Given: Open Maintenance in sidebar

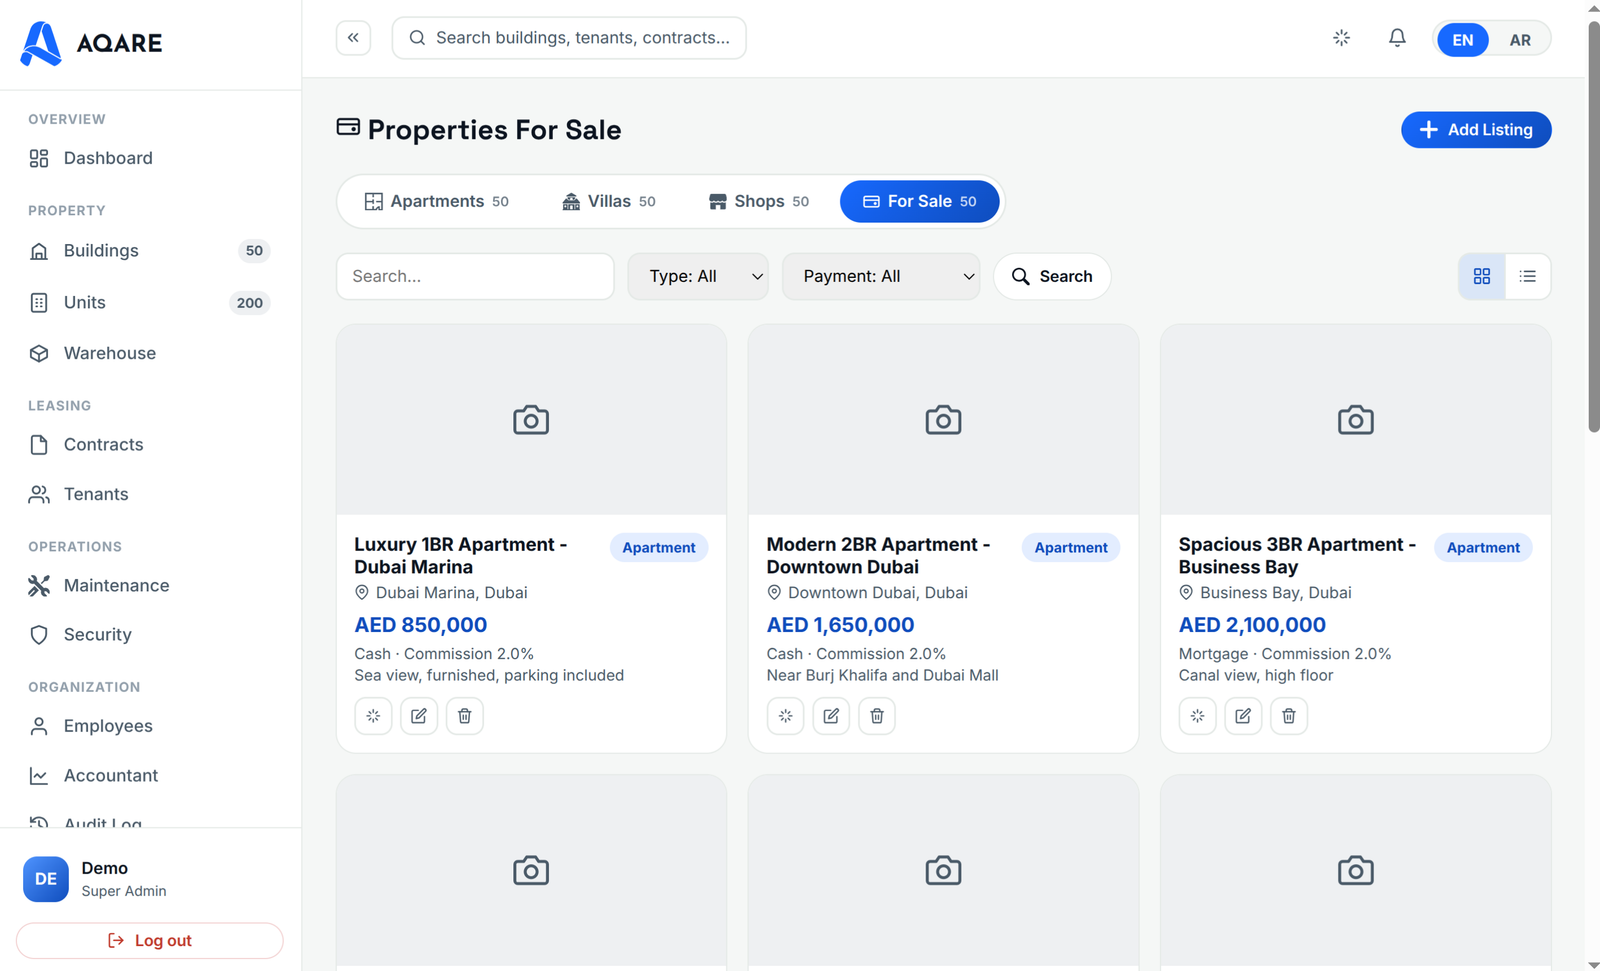Looking at the screenshot, I should tap(150, 586).
